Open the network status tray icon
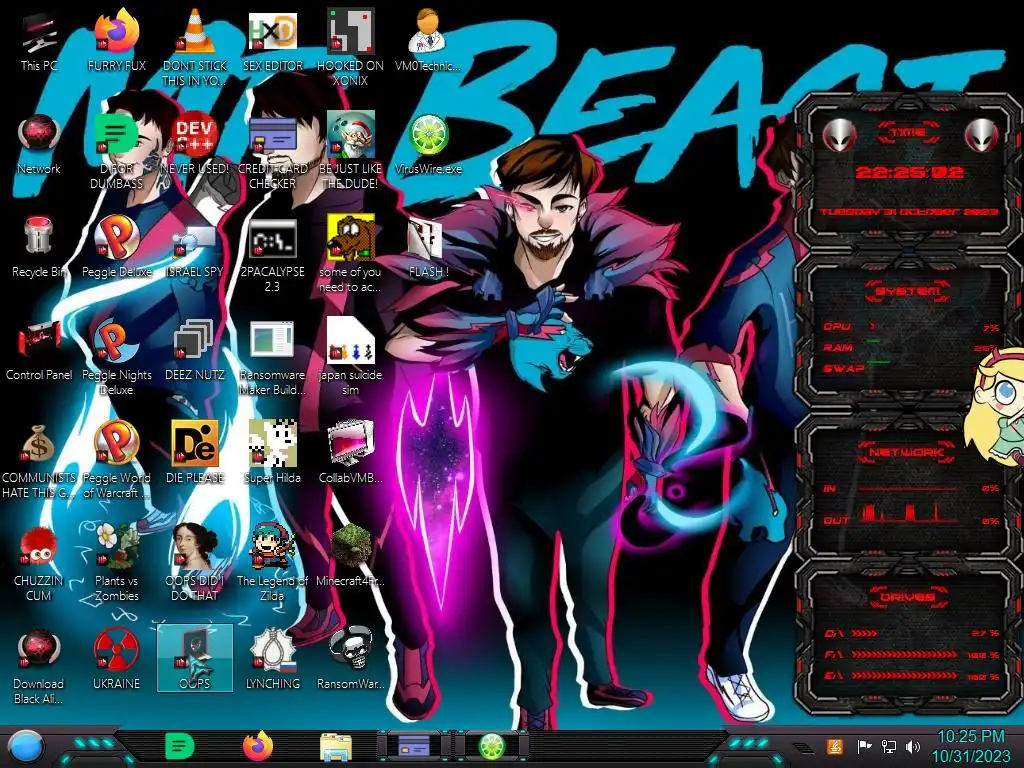 point(888,746)
